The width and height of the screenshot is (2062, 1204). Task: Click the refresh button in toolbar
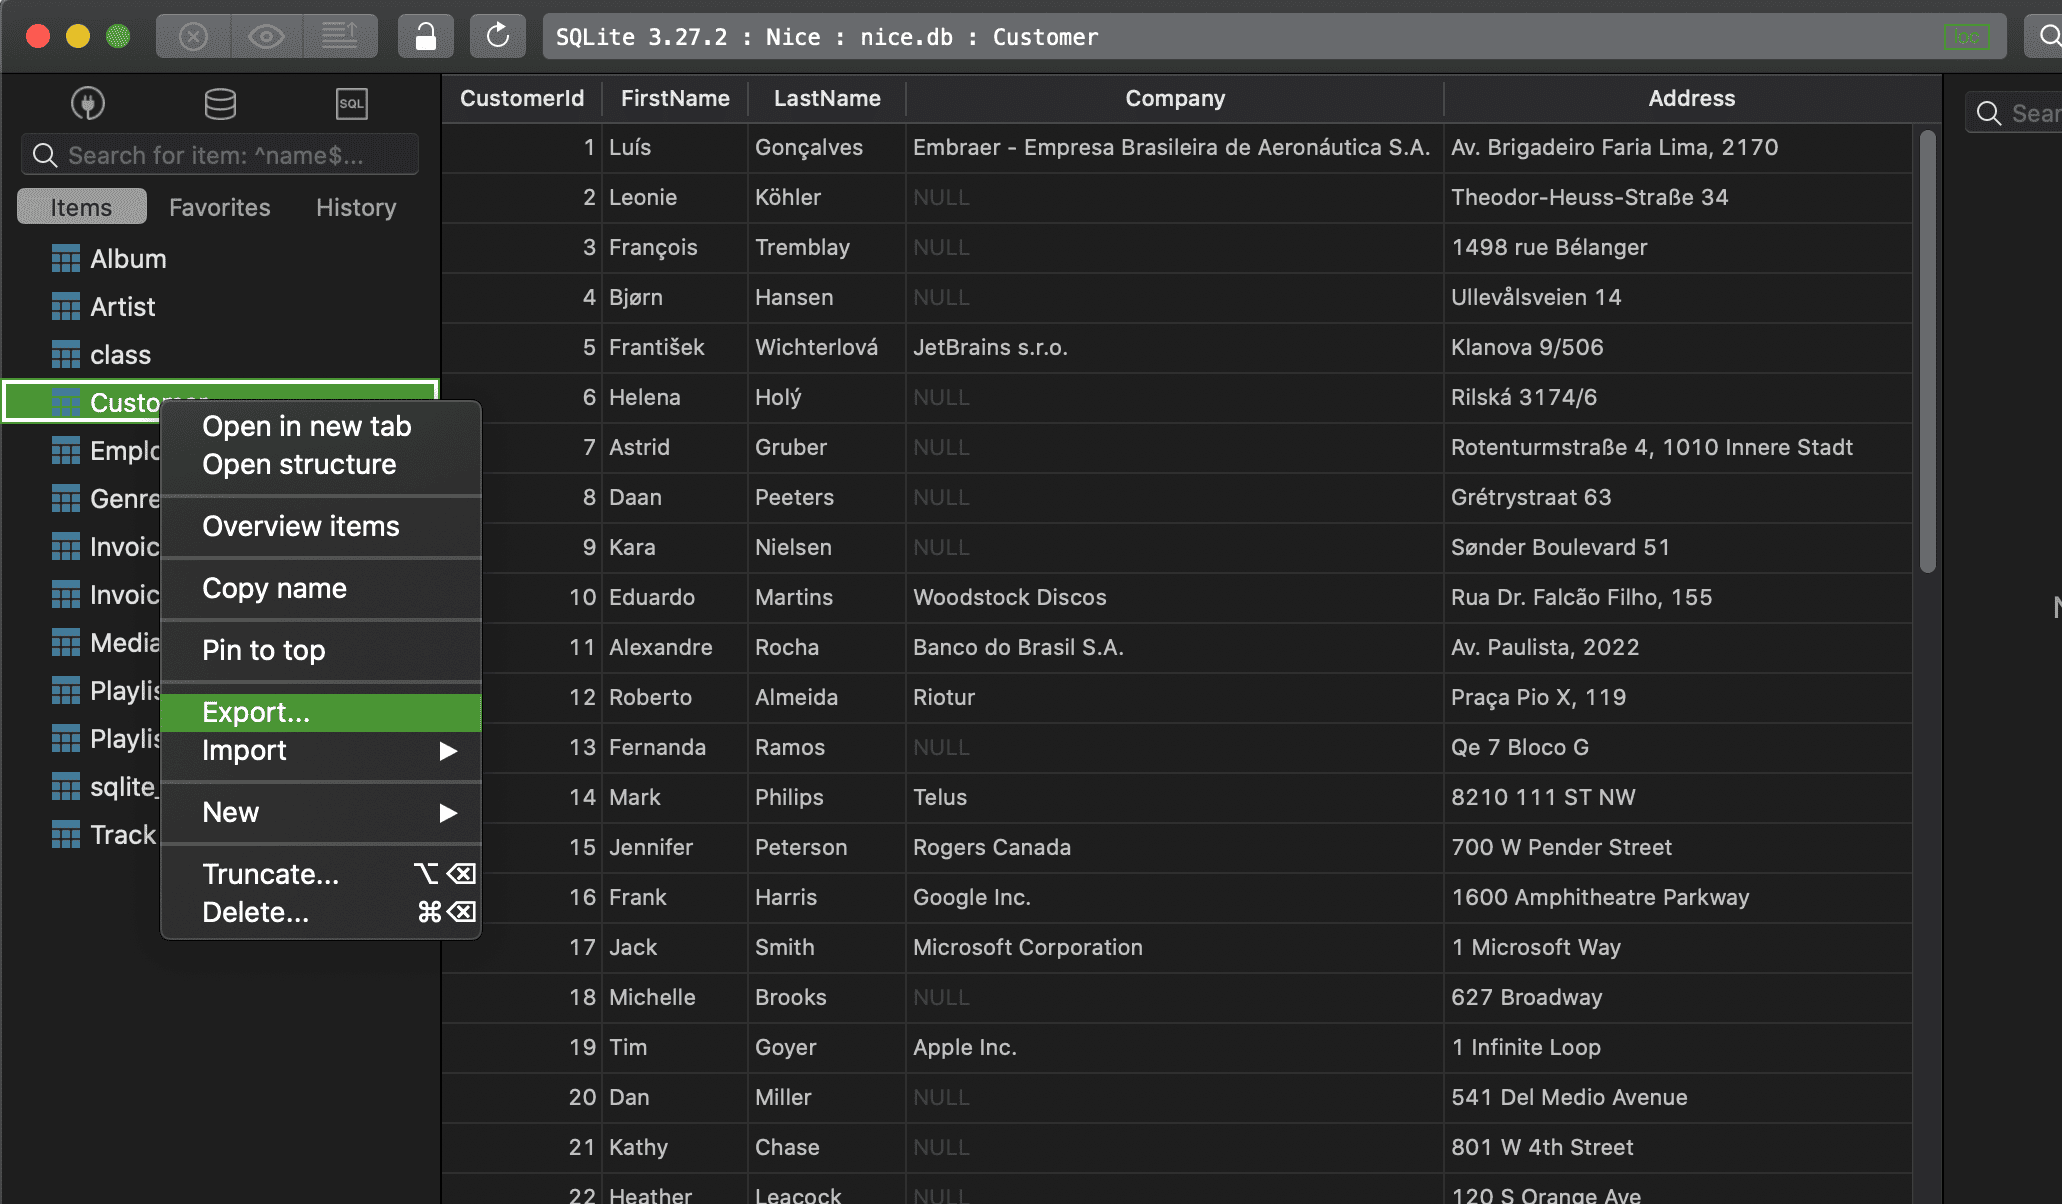[498, 37]
